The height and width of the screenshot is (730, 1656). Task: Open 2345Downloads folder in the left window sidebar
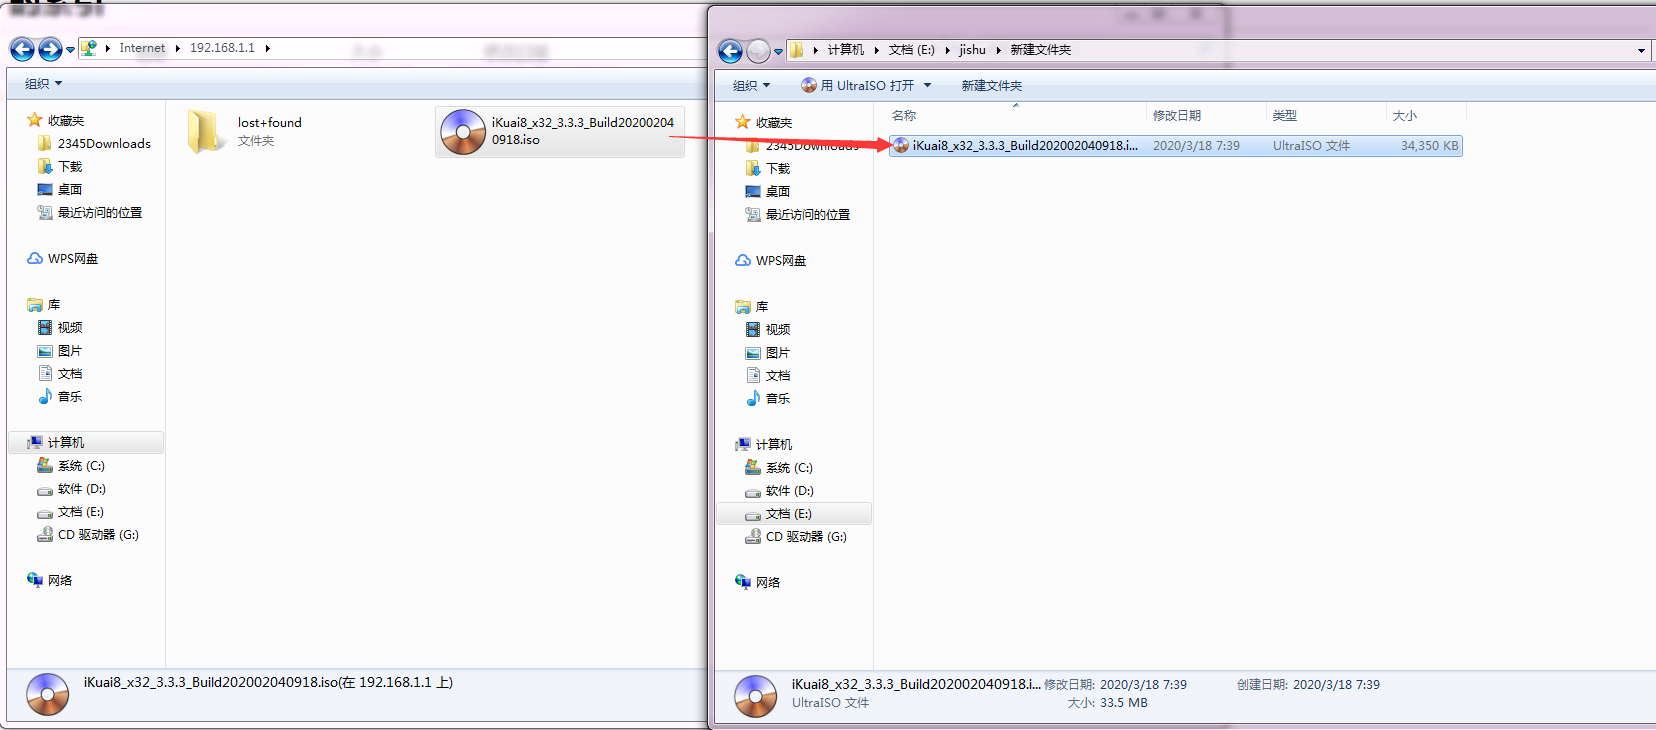[x=94, y=143]
